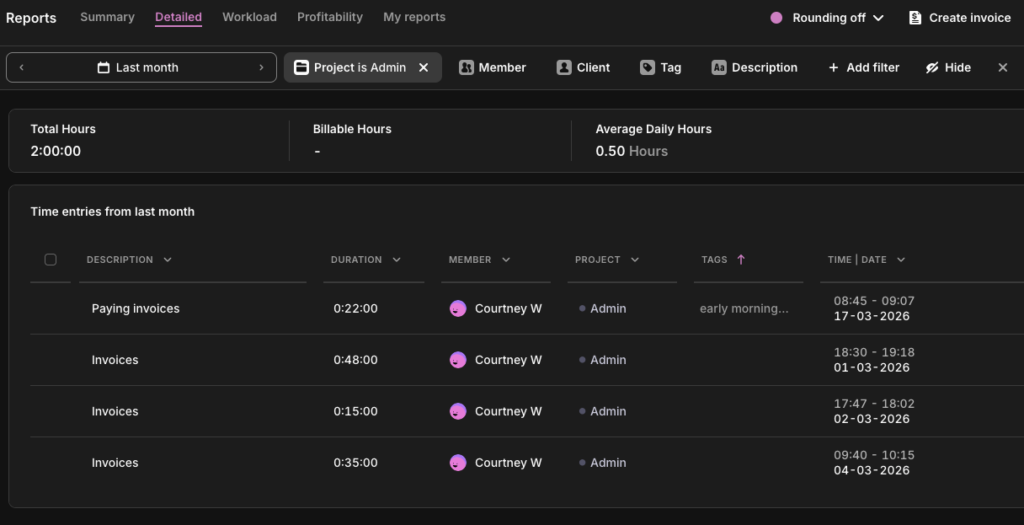Image resolution: width=1024 pixels, height=525 pixels.
Task: Expand the Duration column dropdown
Action: [397, 260]
